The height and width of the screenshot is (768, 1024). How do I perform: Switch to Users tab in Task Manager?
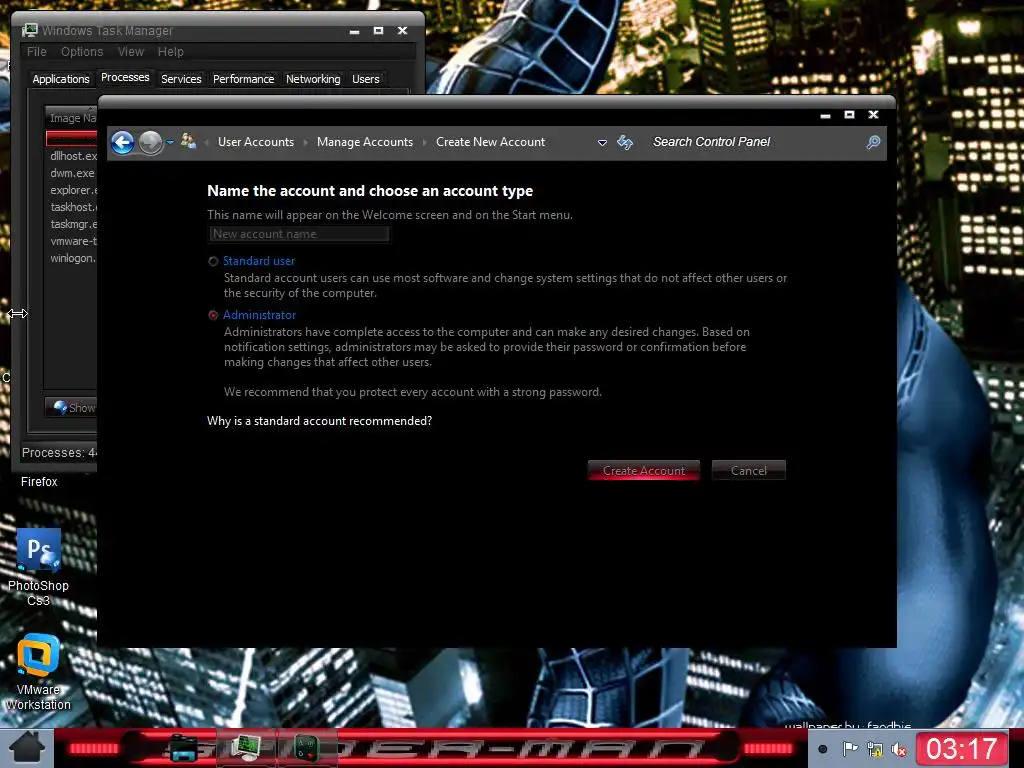[x=366, y=79]
